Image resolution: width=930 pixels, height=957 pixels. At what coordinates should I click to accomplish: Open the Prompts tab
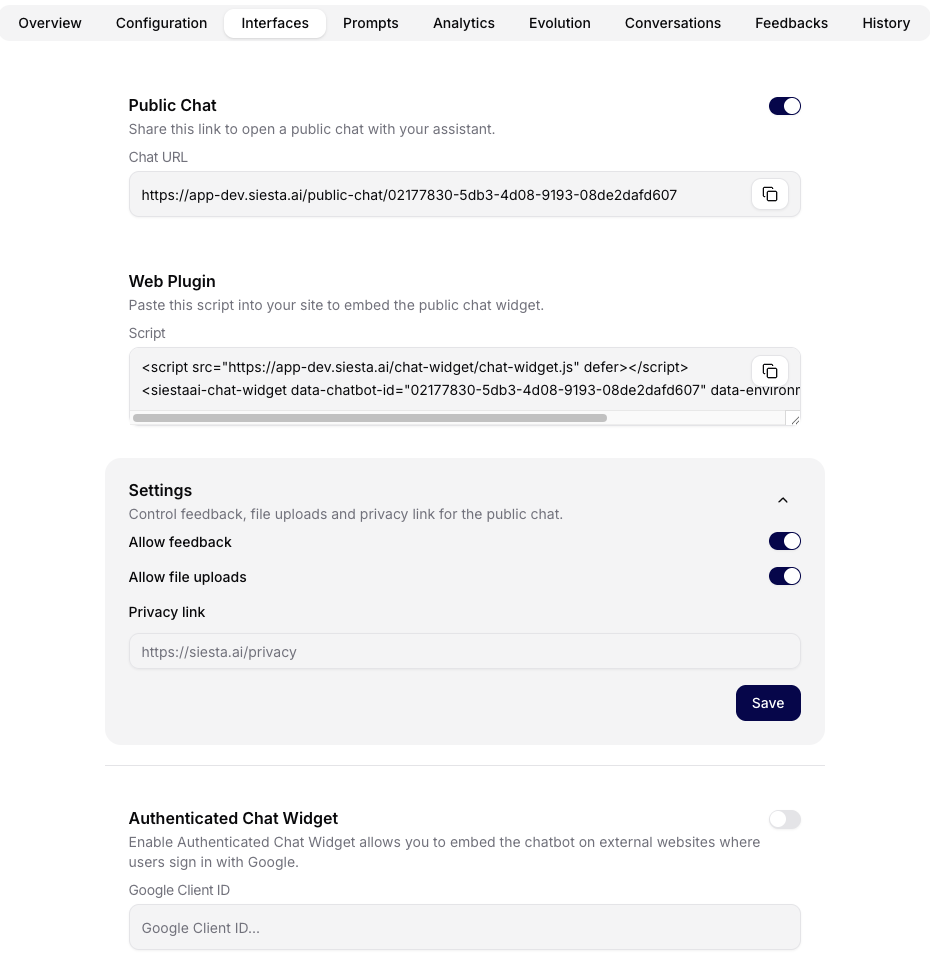pyautogui.click(x=370, y=22)
